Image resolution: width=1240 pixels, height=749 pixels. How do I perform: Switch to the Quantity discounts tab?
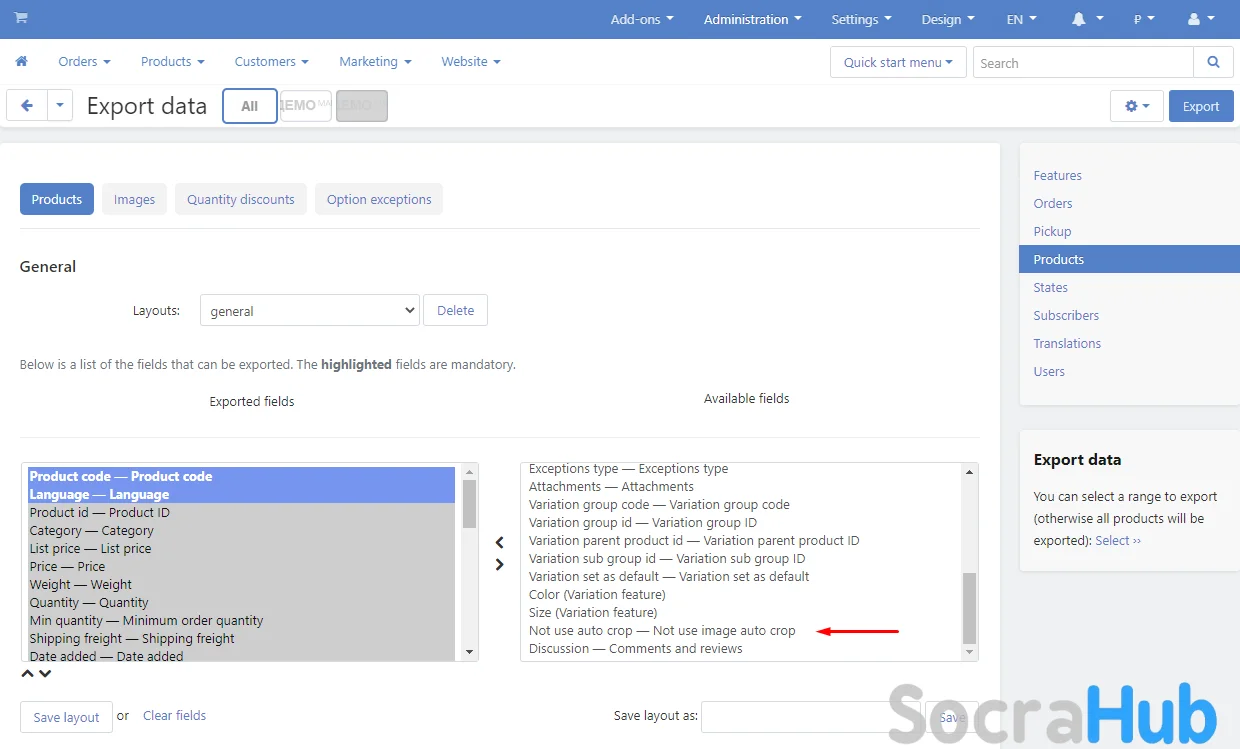pyautogui.click(x=240, y=199)
